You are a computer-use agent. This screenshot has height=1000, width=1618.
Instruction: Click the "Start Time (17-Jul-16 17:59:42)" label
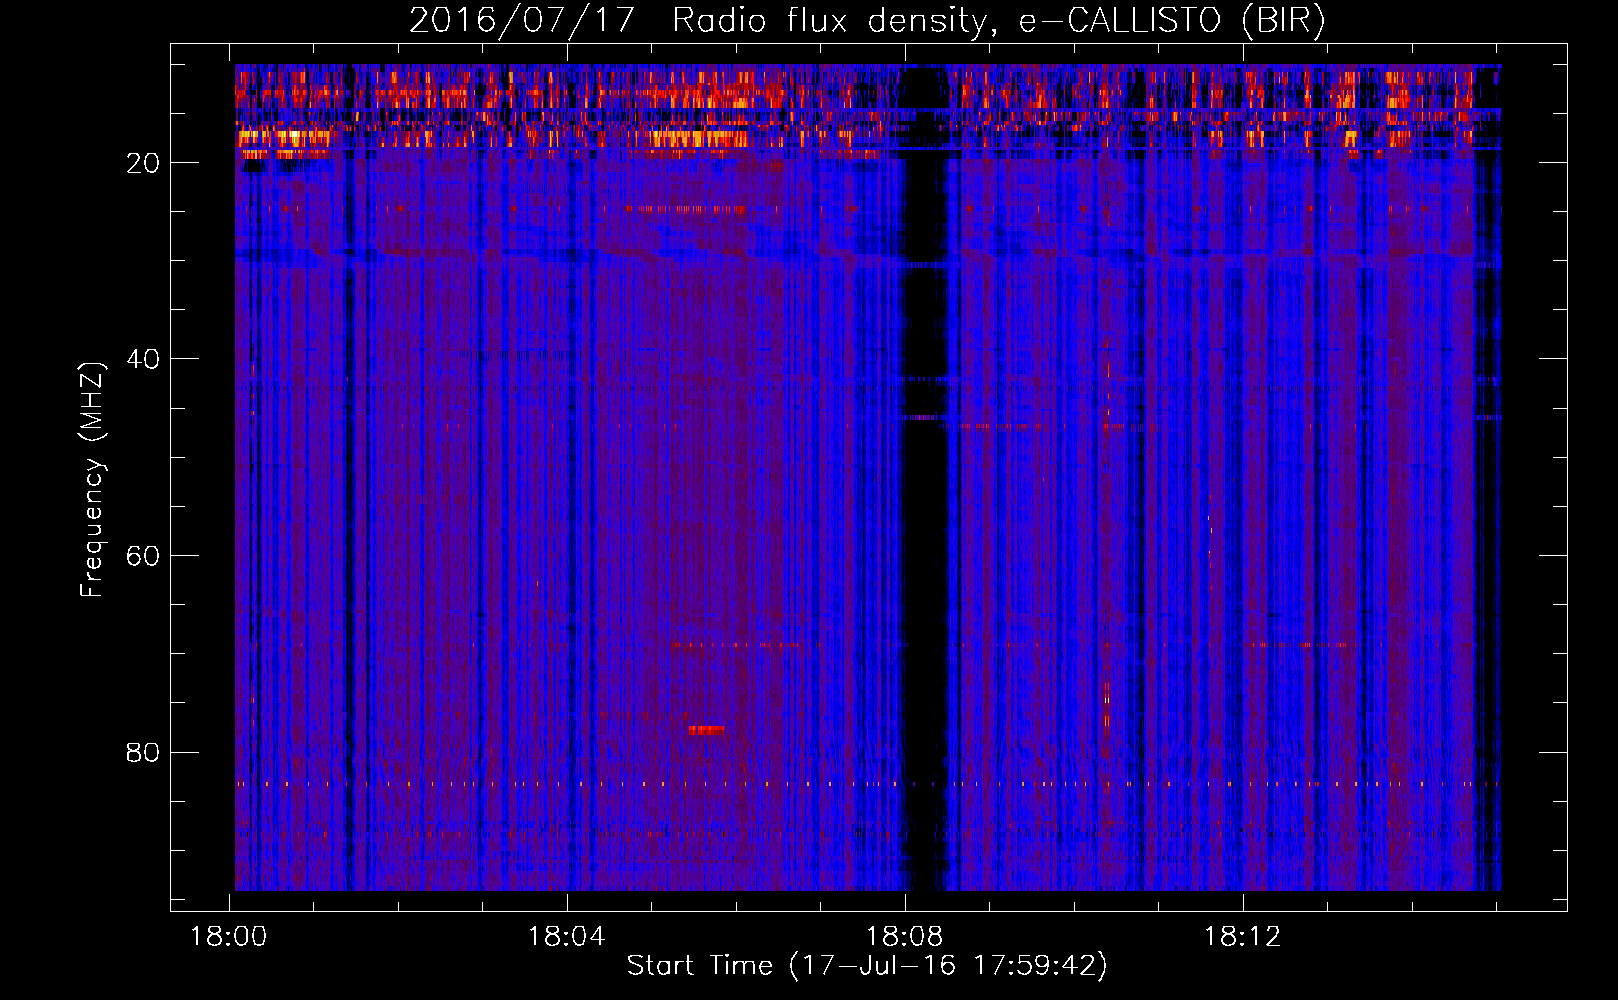[867, 966]
